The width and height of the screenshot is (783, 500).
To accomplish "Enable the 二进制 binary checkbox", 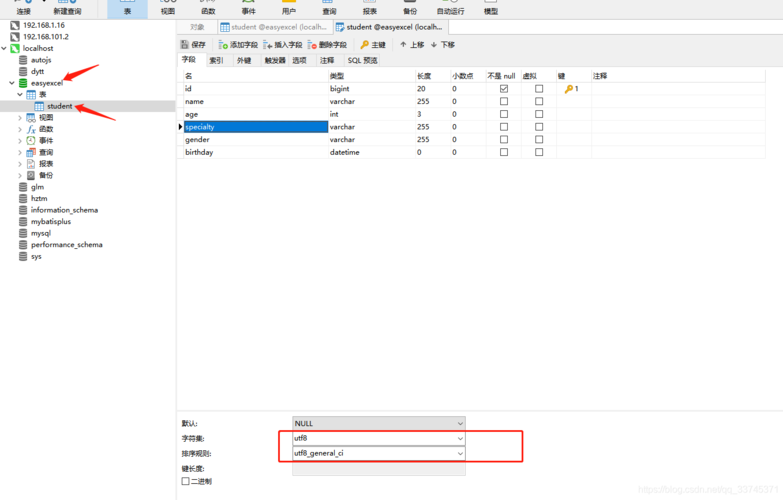I will [186, 481].
